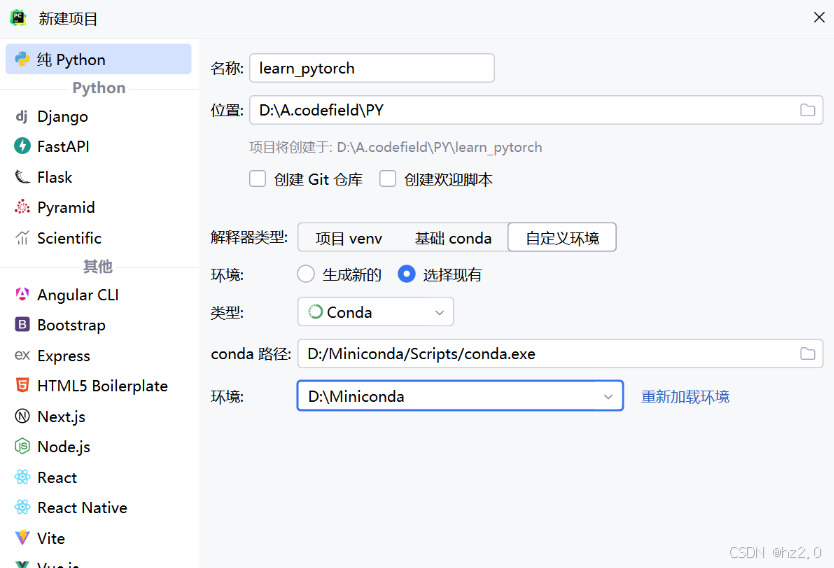Select Flask project type

[98, 177]
